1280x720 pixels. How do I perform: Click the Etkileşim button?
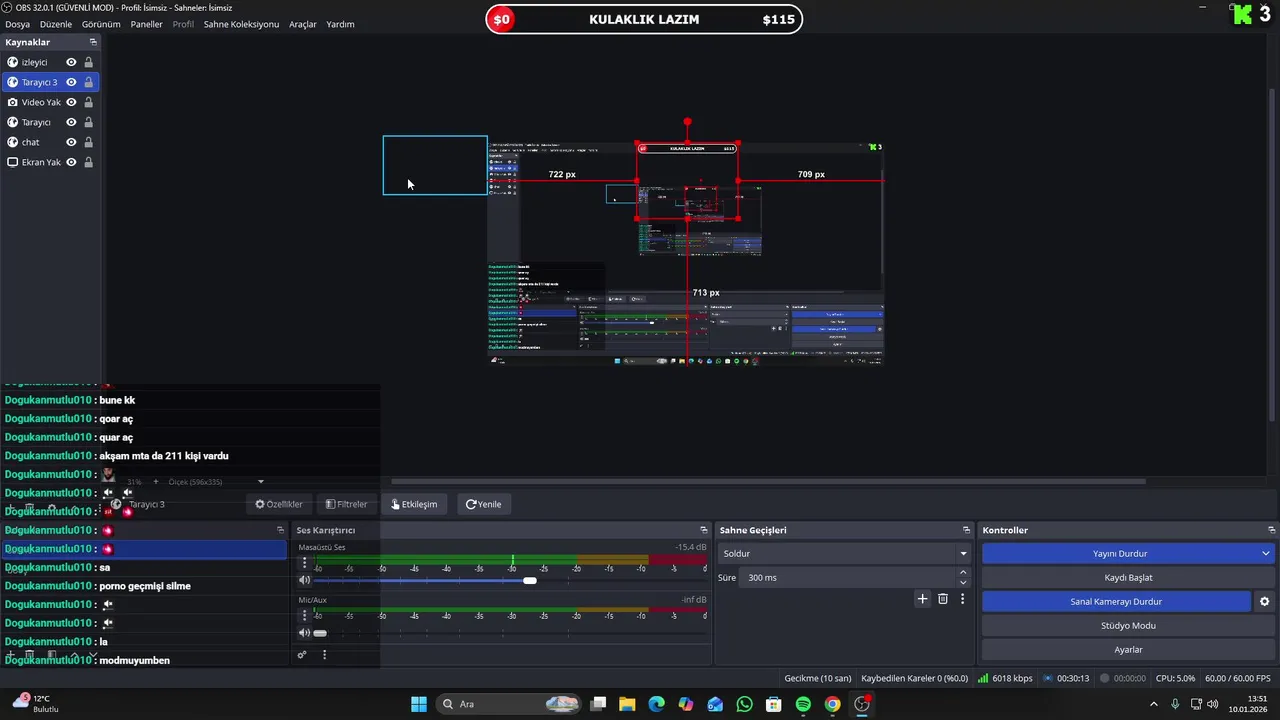coord(414,504)
